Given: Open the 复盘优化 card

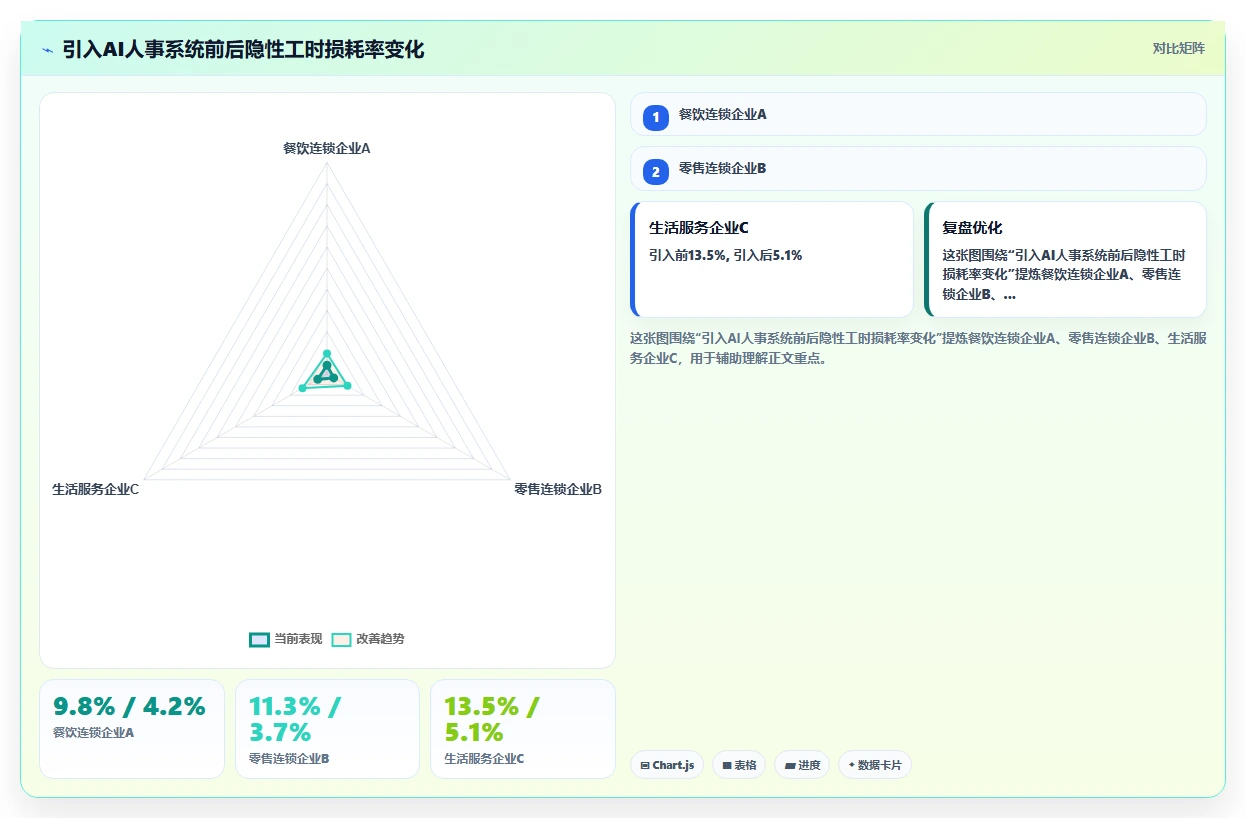Looking at the screenshot, I should (1065, 260).
